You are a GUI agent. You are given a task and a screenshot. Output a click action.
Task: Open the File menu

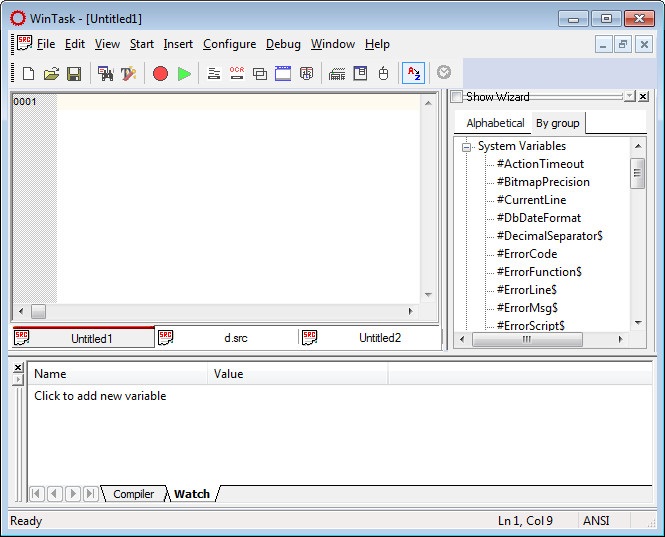pyautogui.click(x=46, y=44)
